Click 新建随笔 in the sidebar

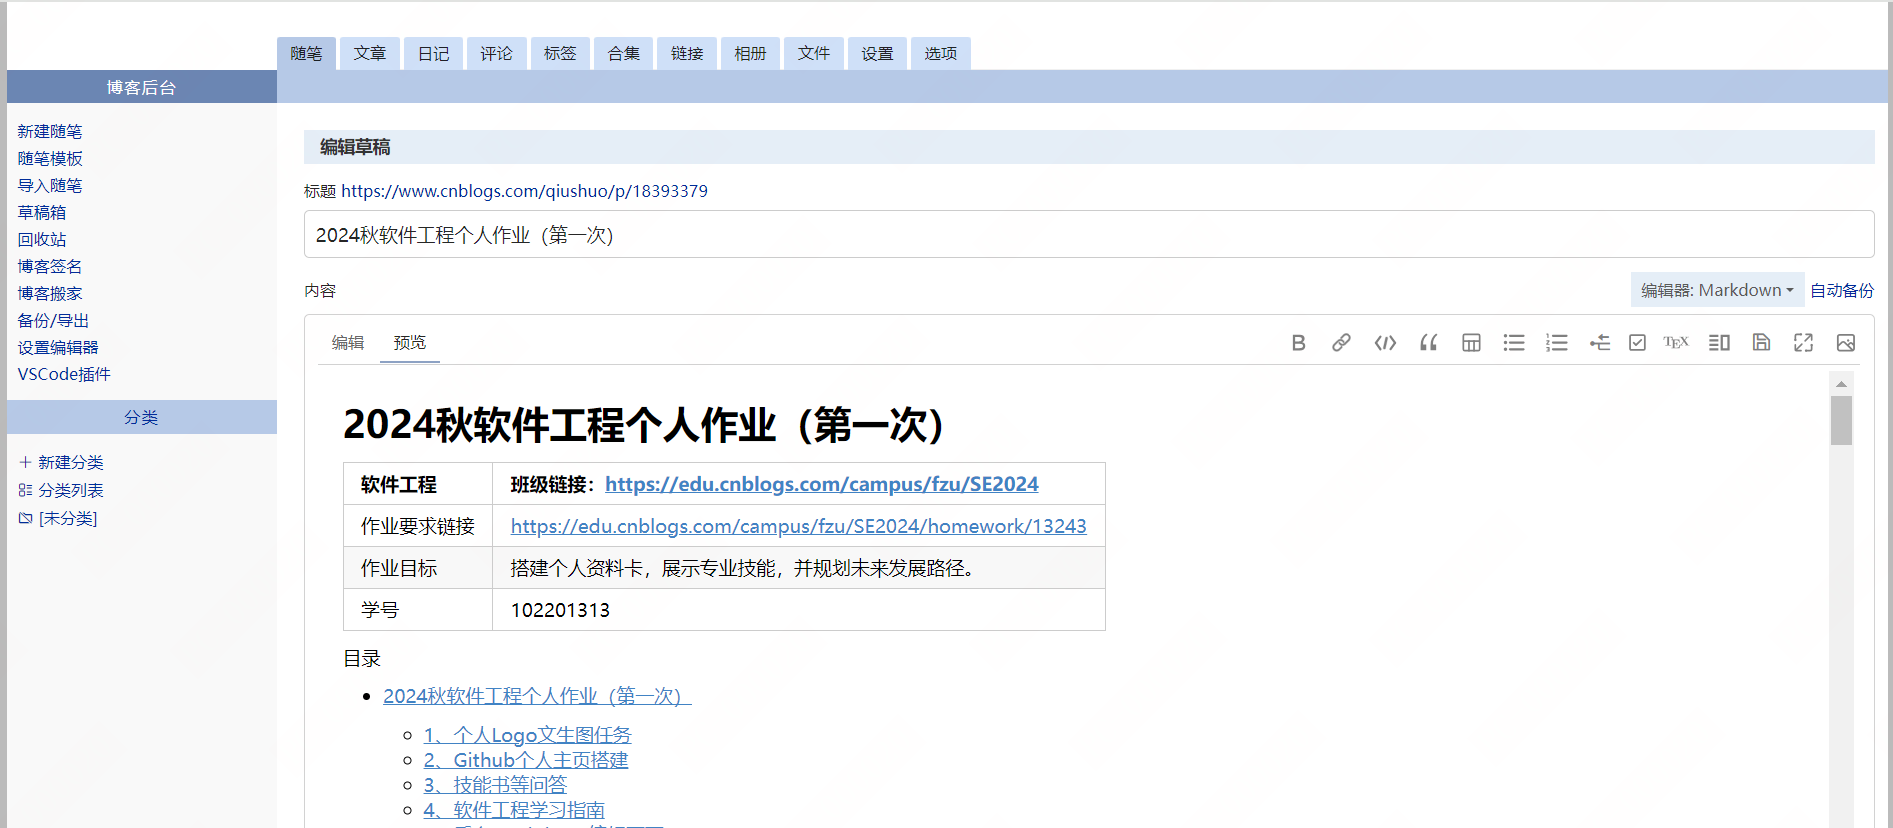[50, 131]
